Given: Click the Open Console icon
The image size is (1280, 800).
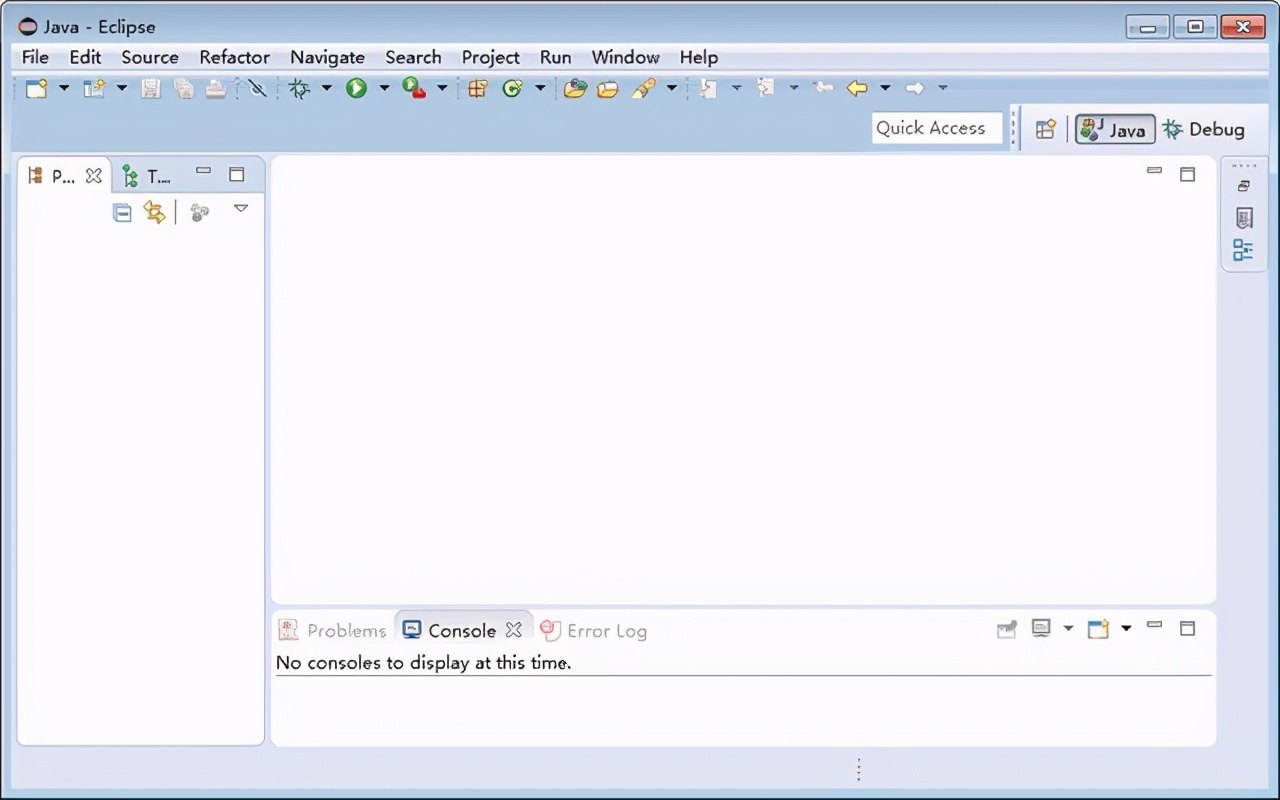Looking at the screenshot, I should coord(1098,629).
